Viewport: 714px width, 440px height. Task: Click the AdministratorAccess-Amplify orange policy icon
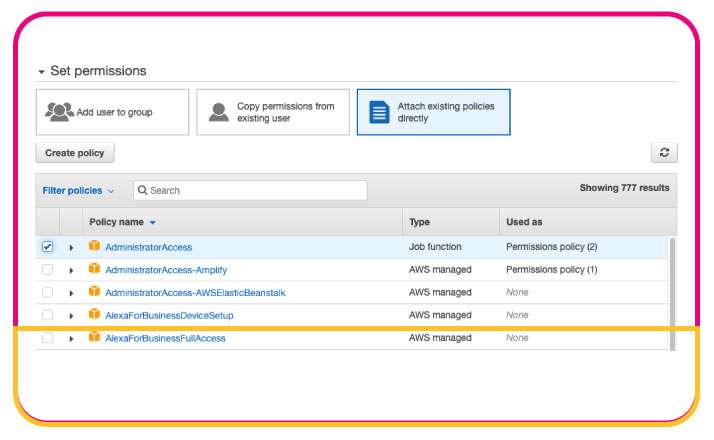point(94,269)
